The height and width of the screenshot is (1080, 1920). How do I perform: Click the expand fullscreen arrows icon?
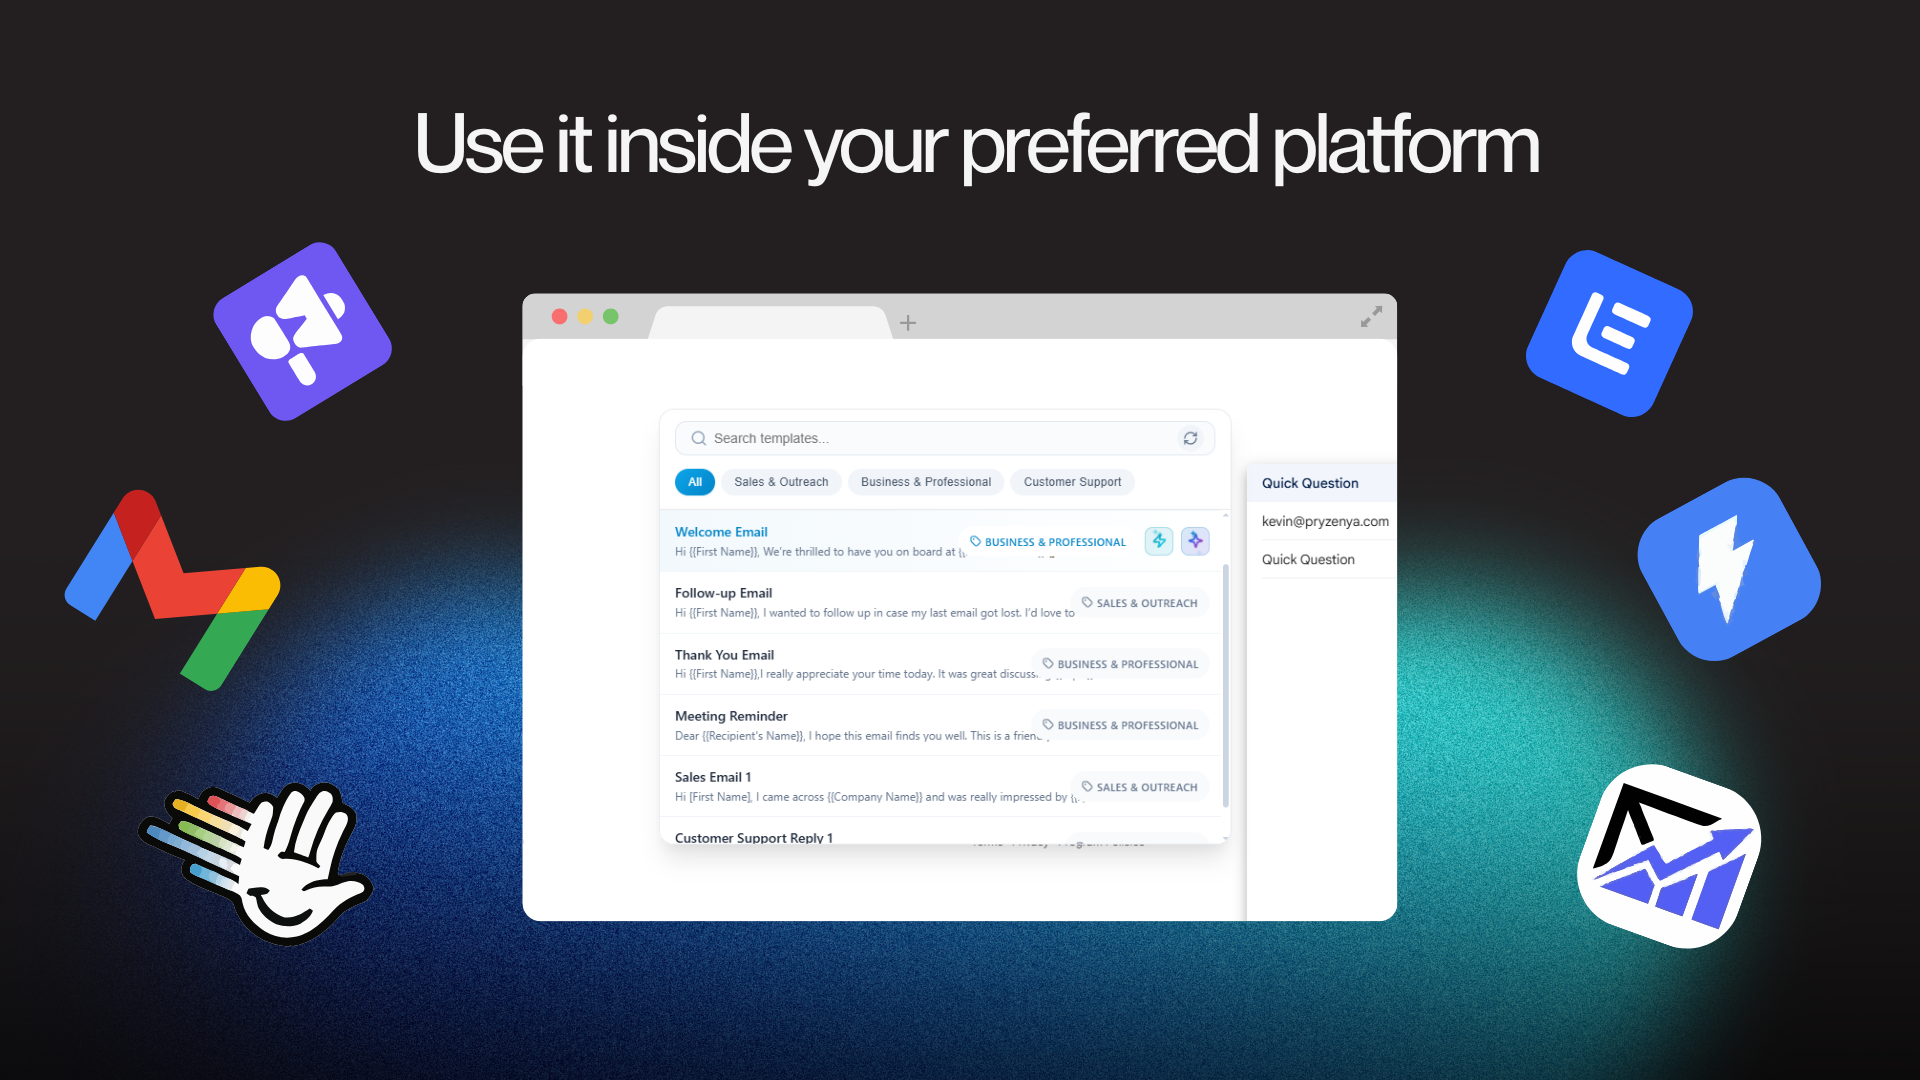[1371, 317]
